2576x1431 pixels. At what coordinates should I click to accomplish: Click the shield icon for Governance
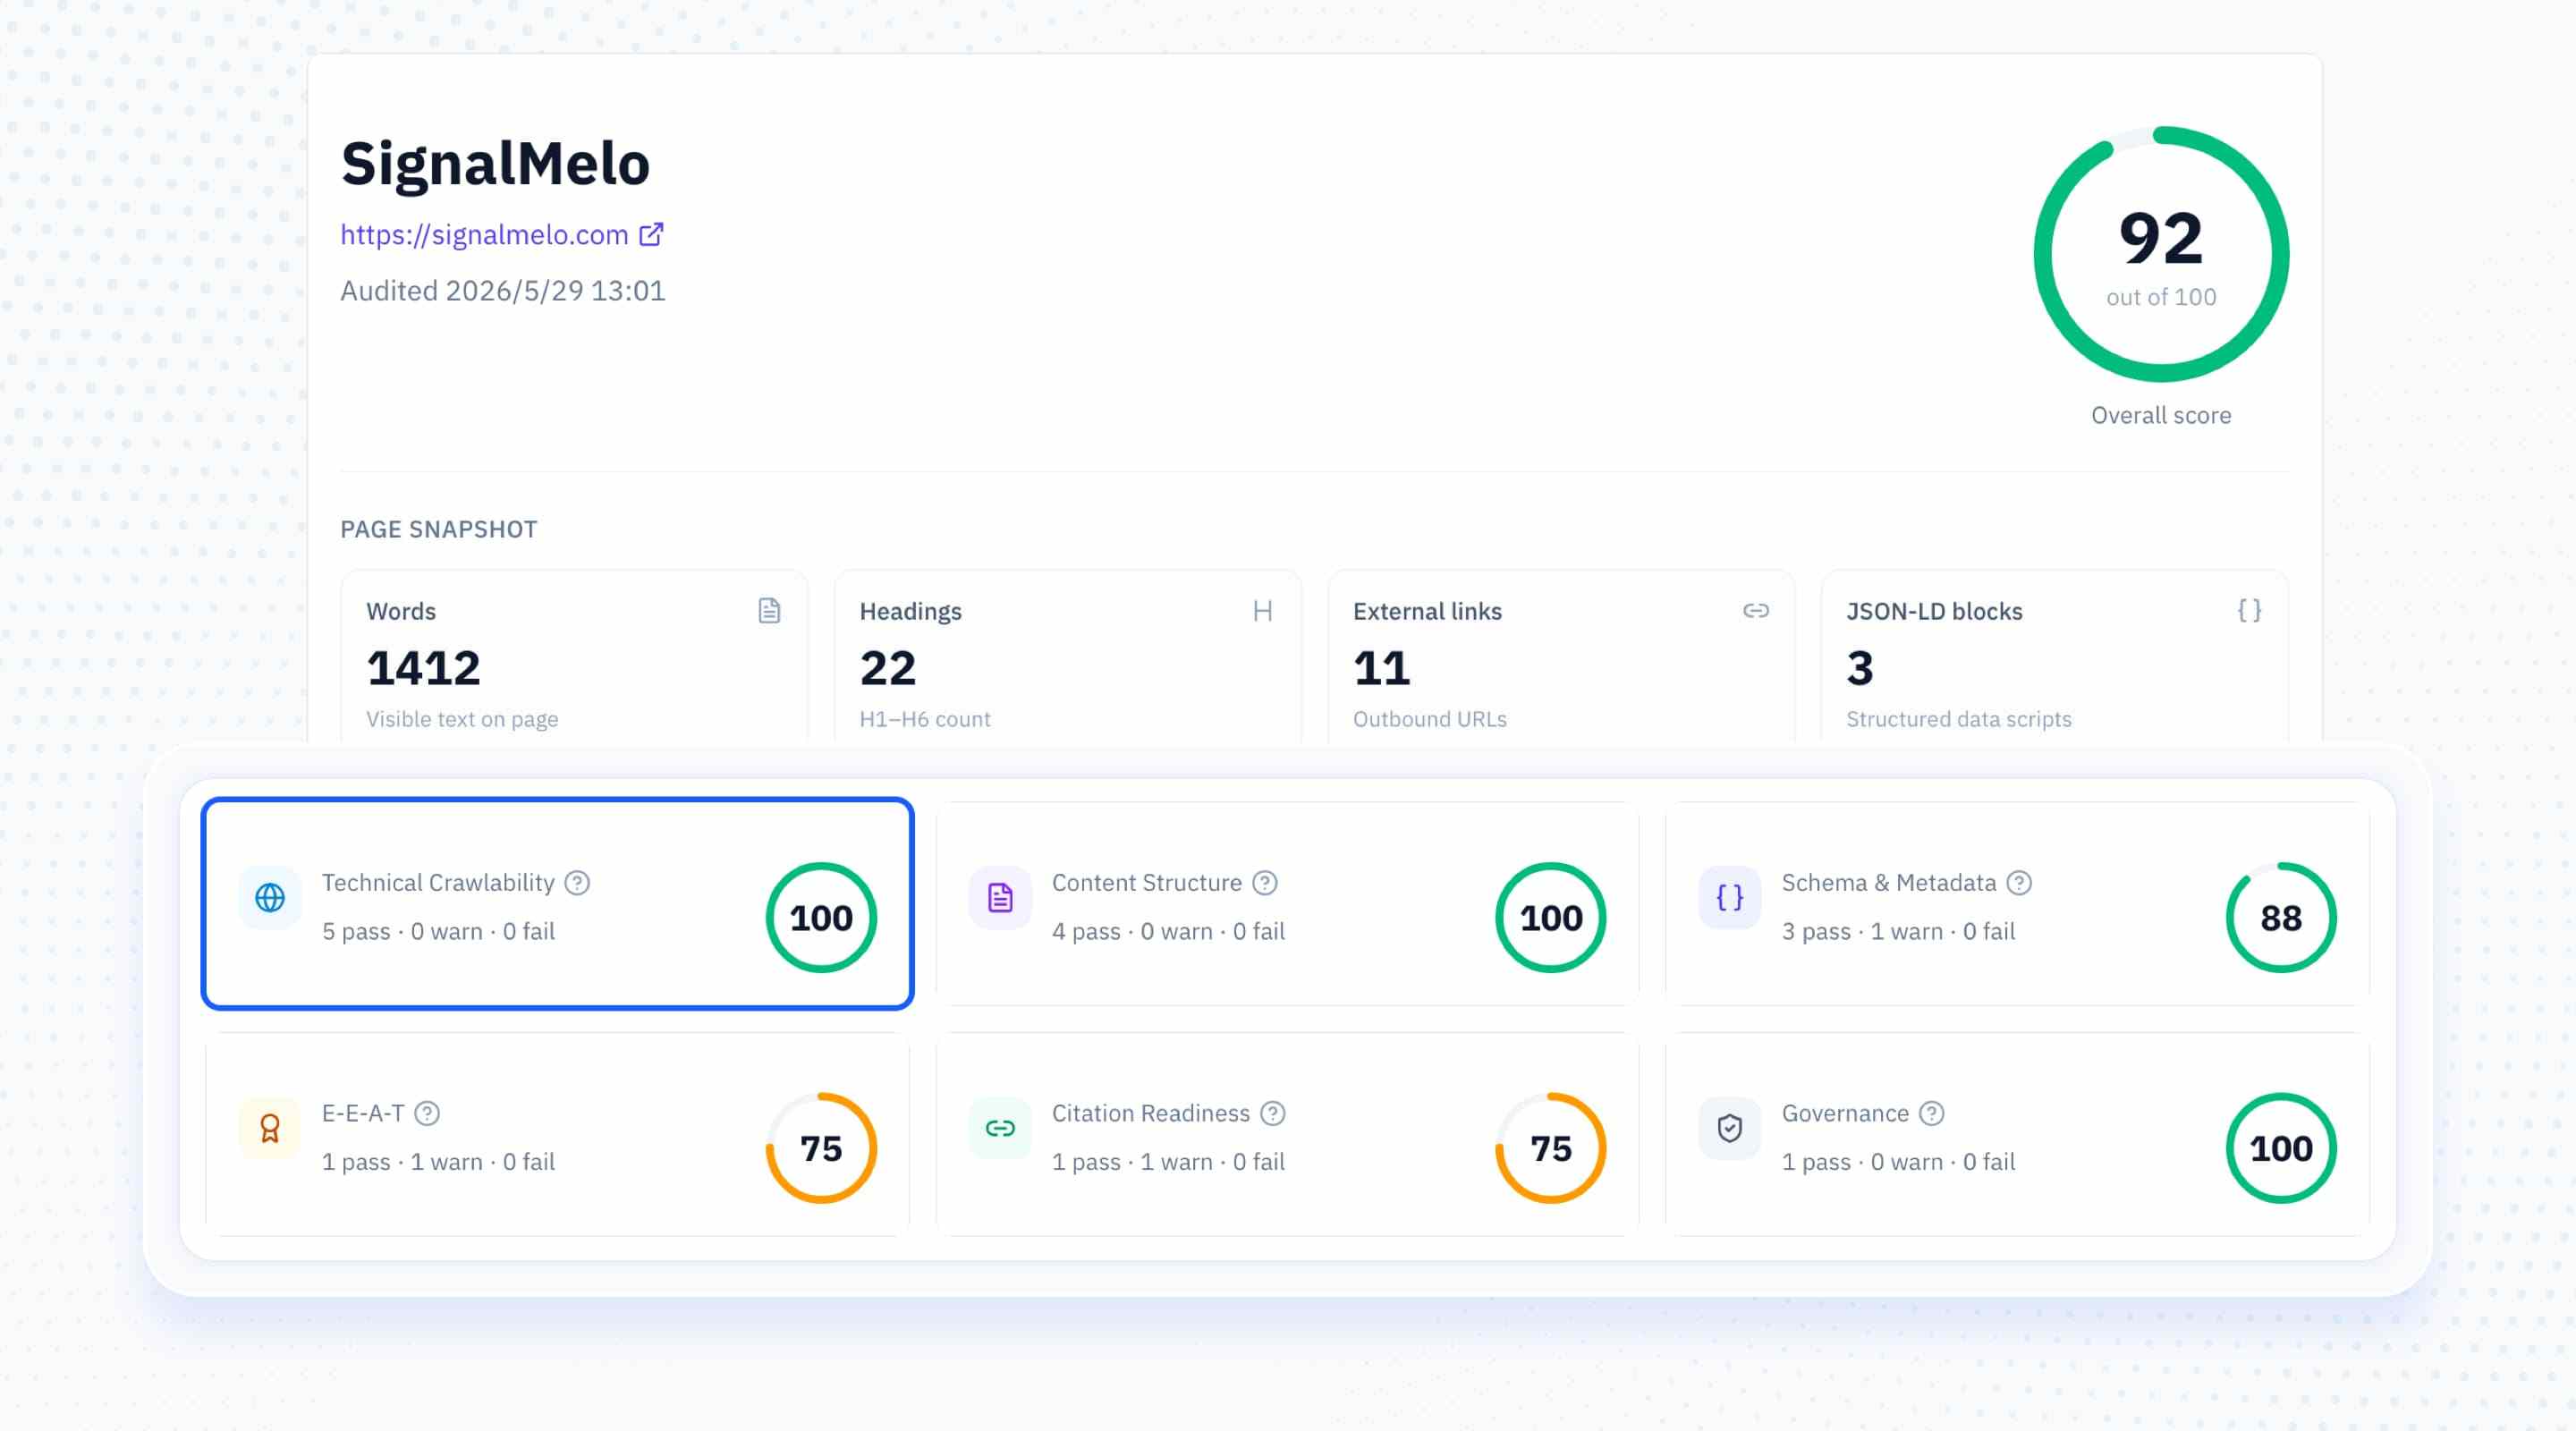pyautogui.click(x=1730, y=1128)
